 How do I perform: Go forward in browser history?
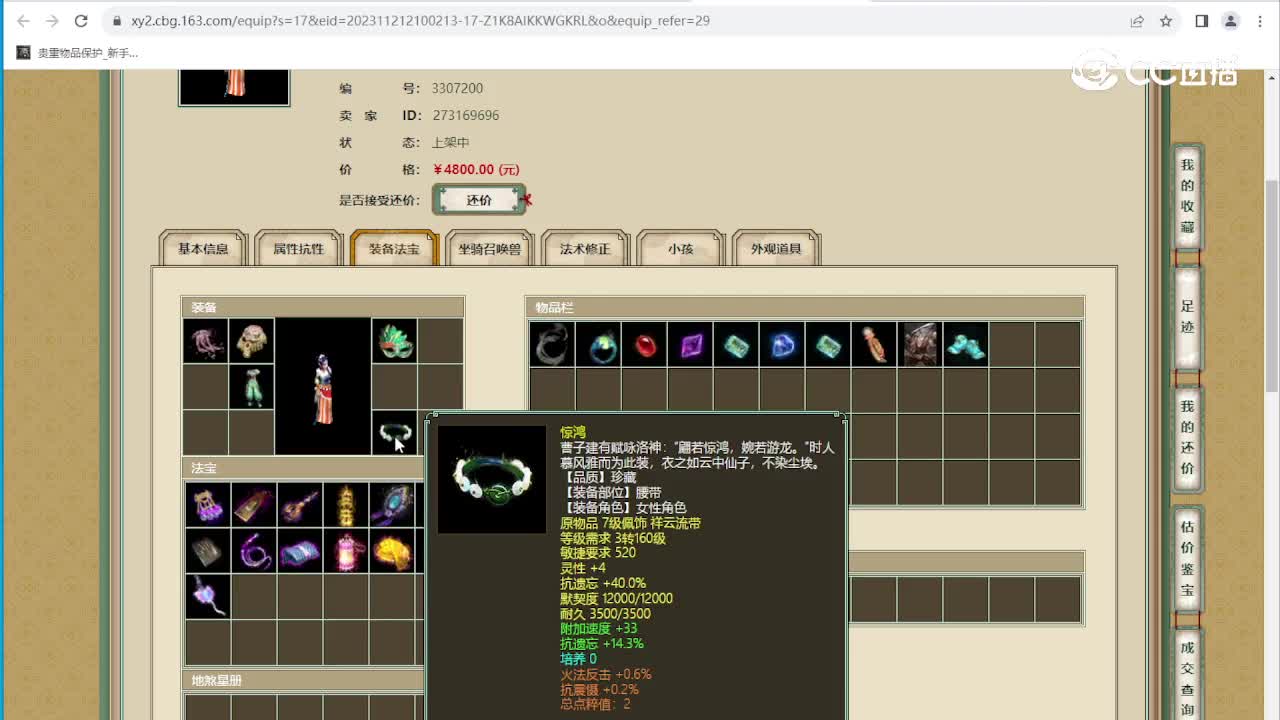[52, 21]
